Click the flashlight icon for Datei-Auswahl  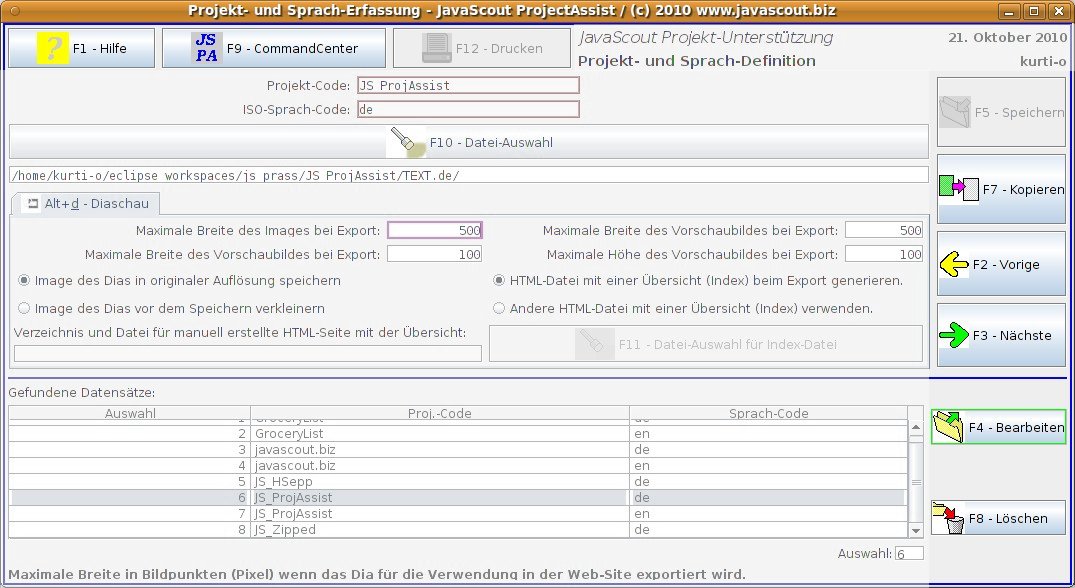406,142
